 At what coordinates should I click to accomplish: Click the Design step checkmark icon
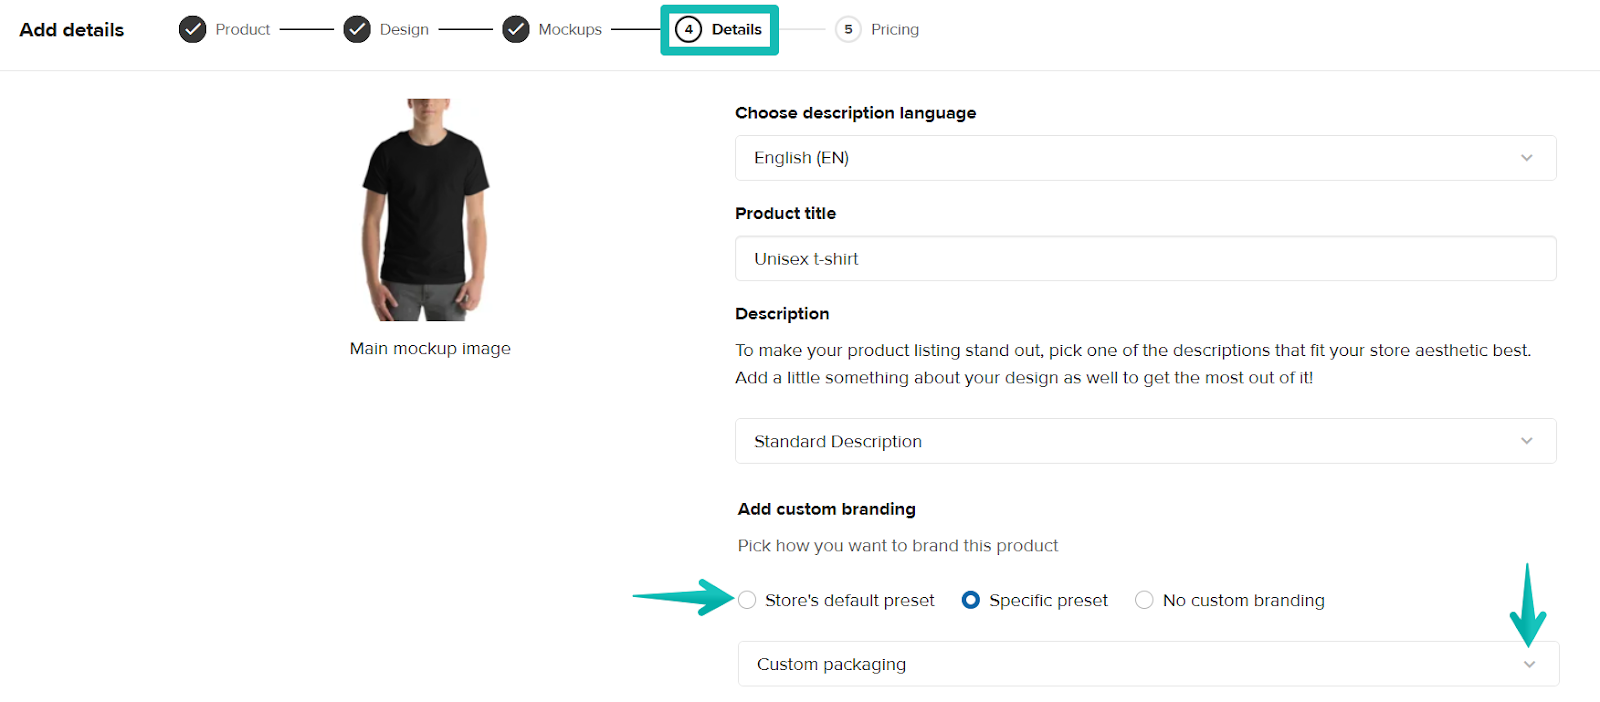point(357,30)
